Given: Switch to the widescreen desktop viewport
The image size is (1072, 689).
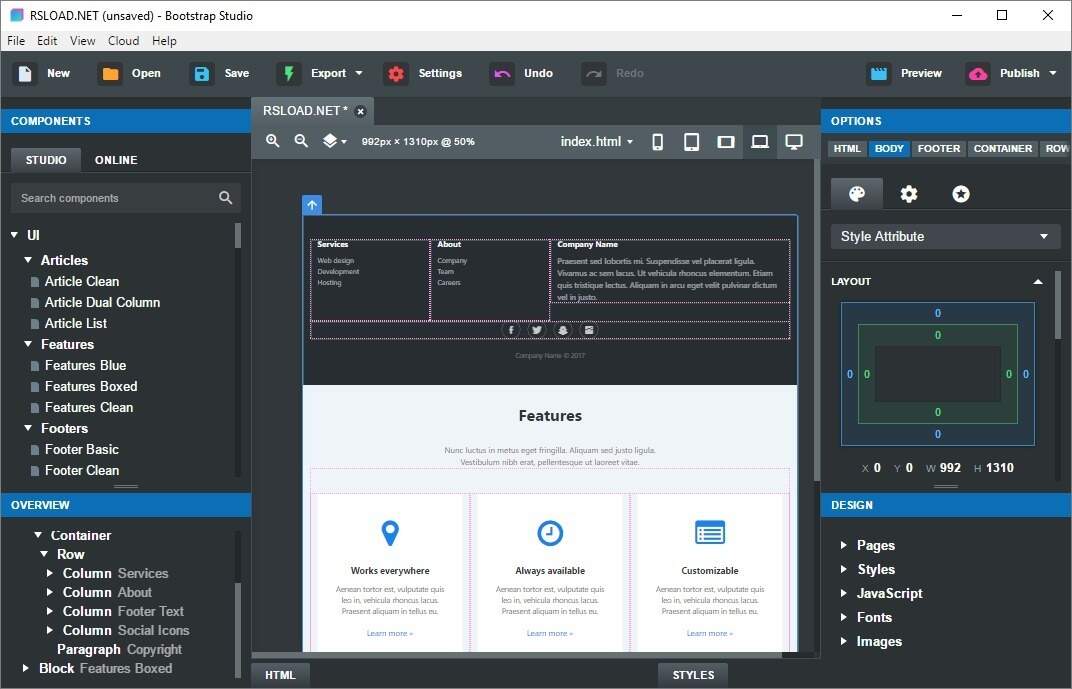Looking at the screenshot, I should [794, 141].
